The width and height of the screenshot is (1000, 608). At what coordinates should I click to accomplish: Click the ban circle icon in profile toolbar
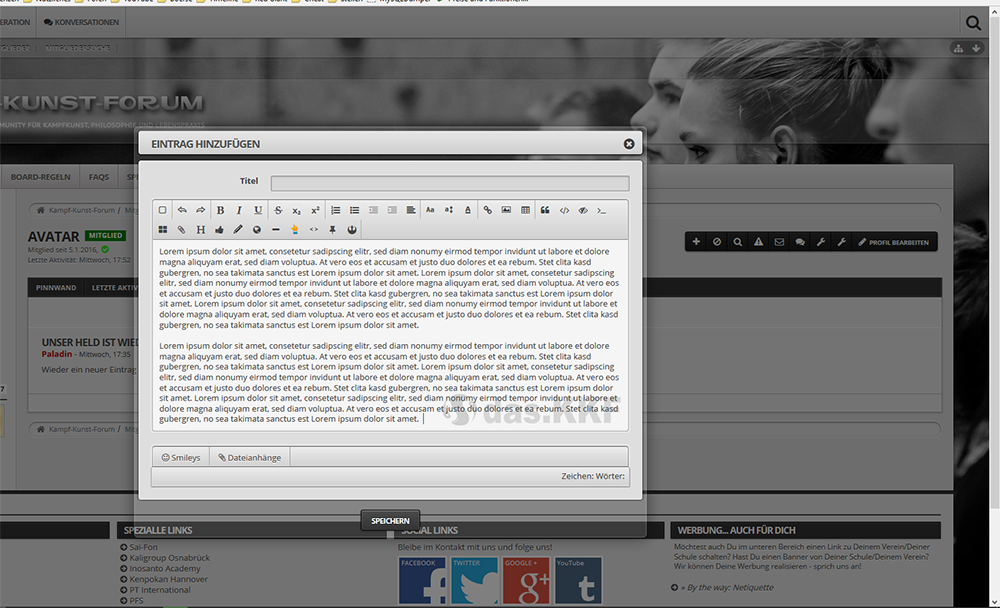tap(717, 242)
